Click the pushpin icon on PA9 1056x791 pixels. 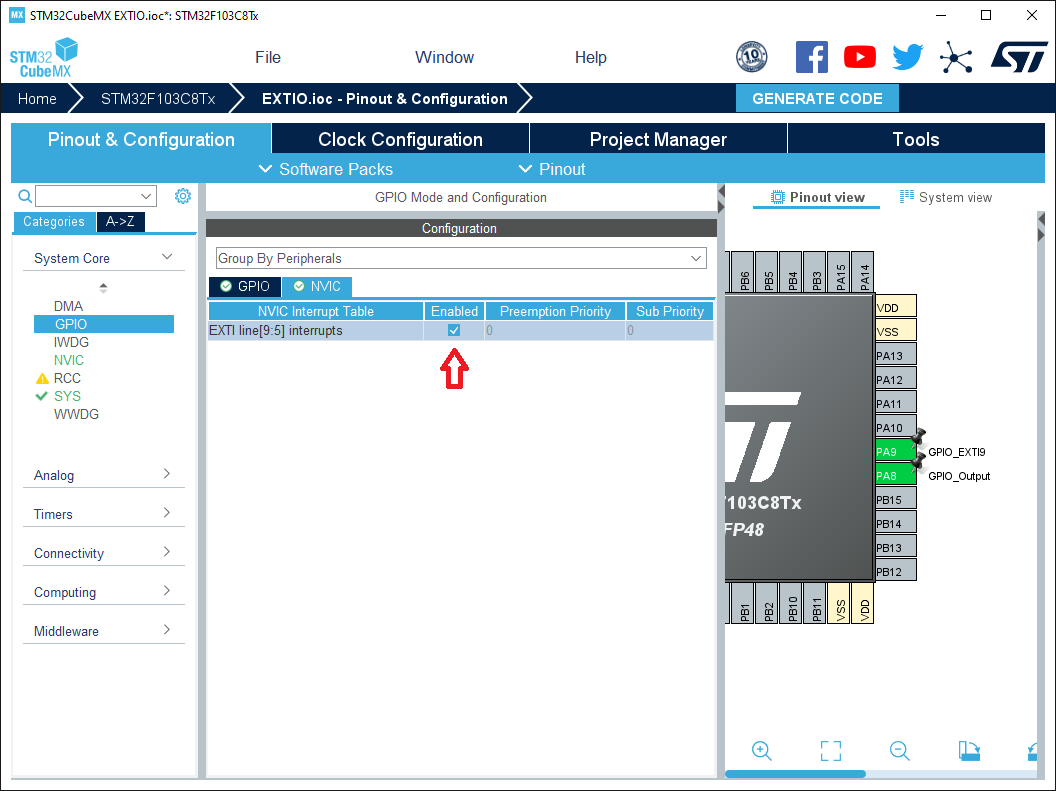tap(918, 438)
